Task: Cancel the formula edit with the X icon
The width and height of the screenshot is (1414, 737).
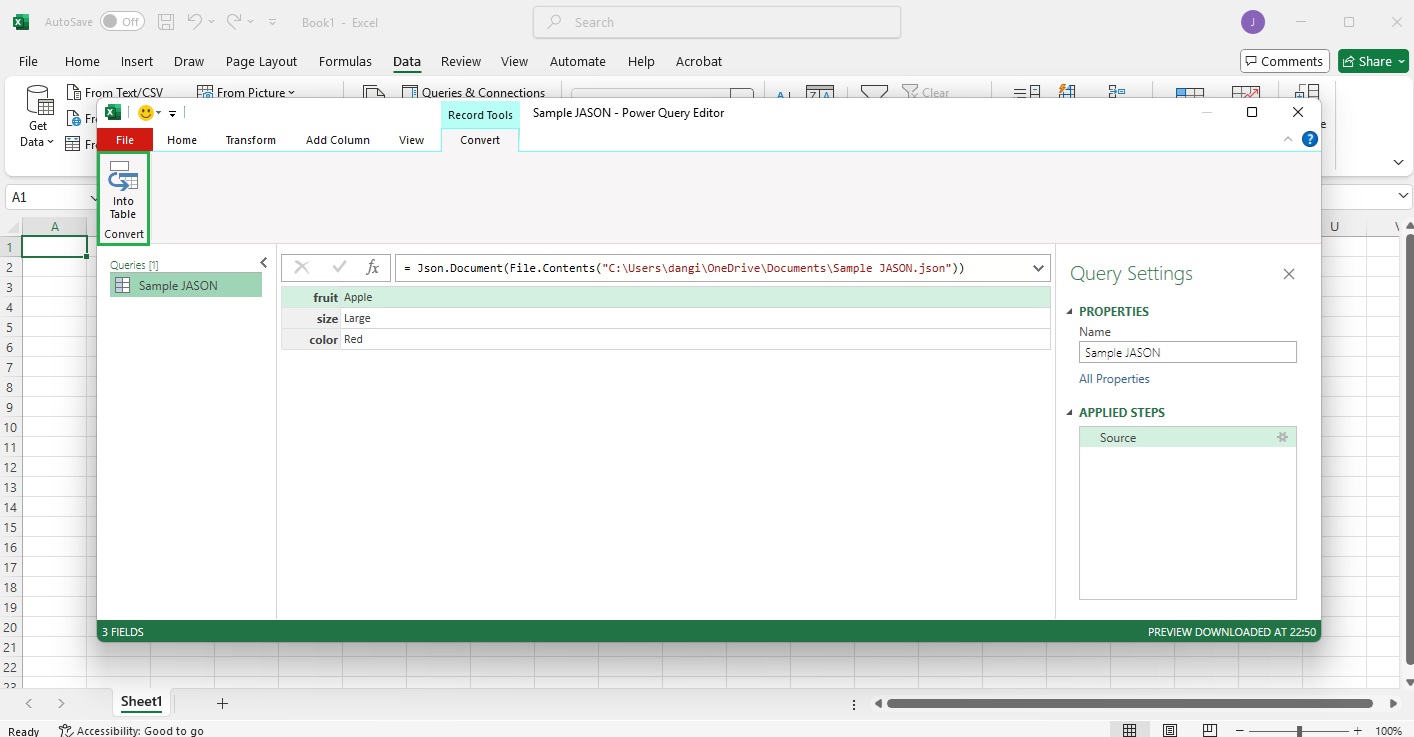Action: click(302, 267)
